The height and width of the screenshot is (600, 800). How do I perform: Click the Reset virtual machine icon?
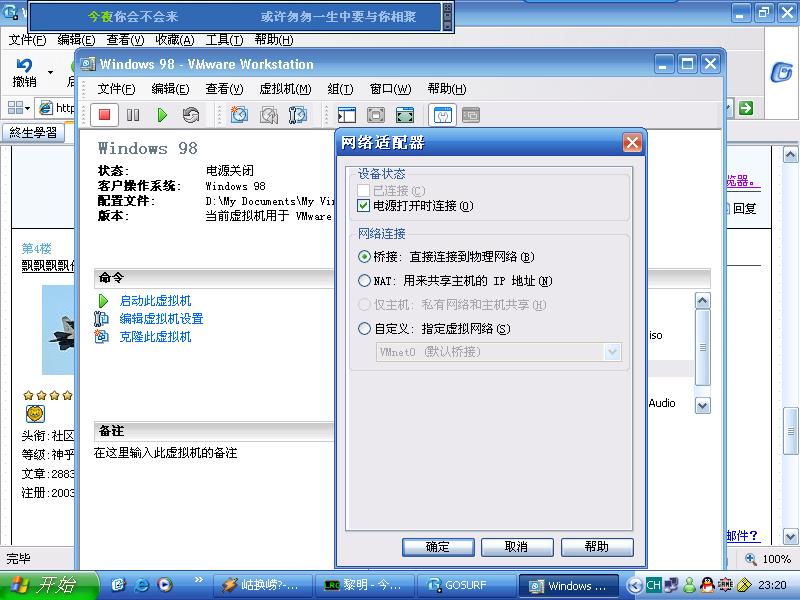pos(191,115)
